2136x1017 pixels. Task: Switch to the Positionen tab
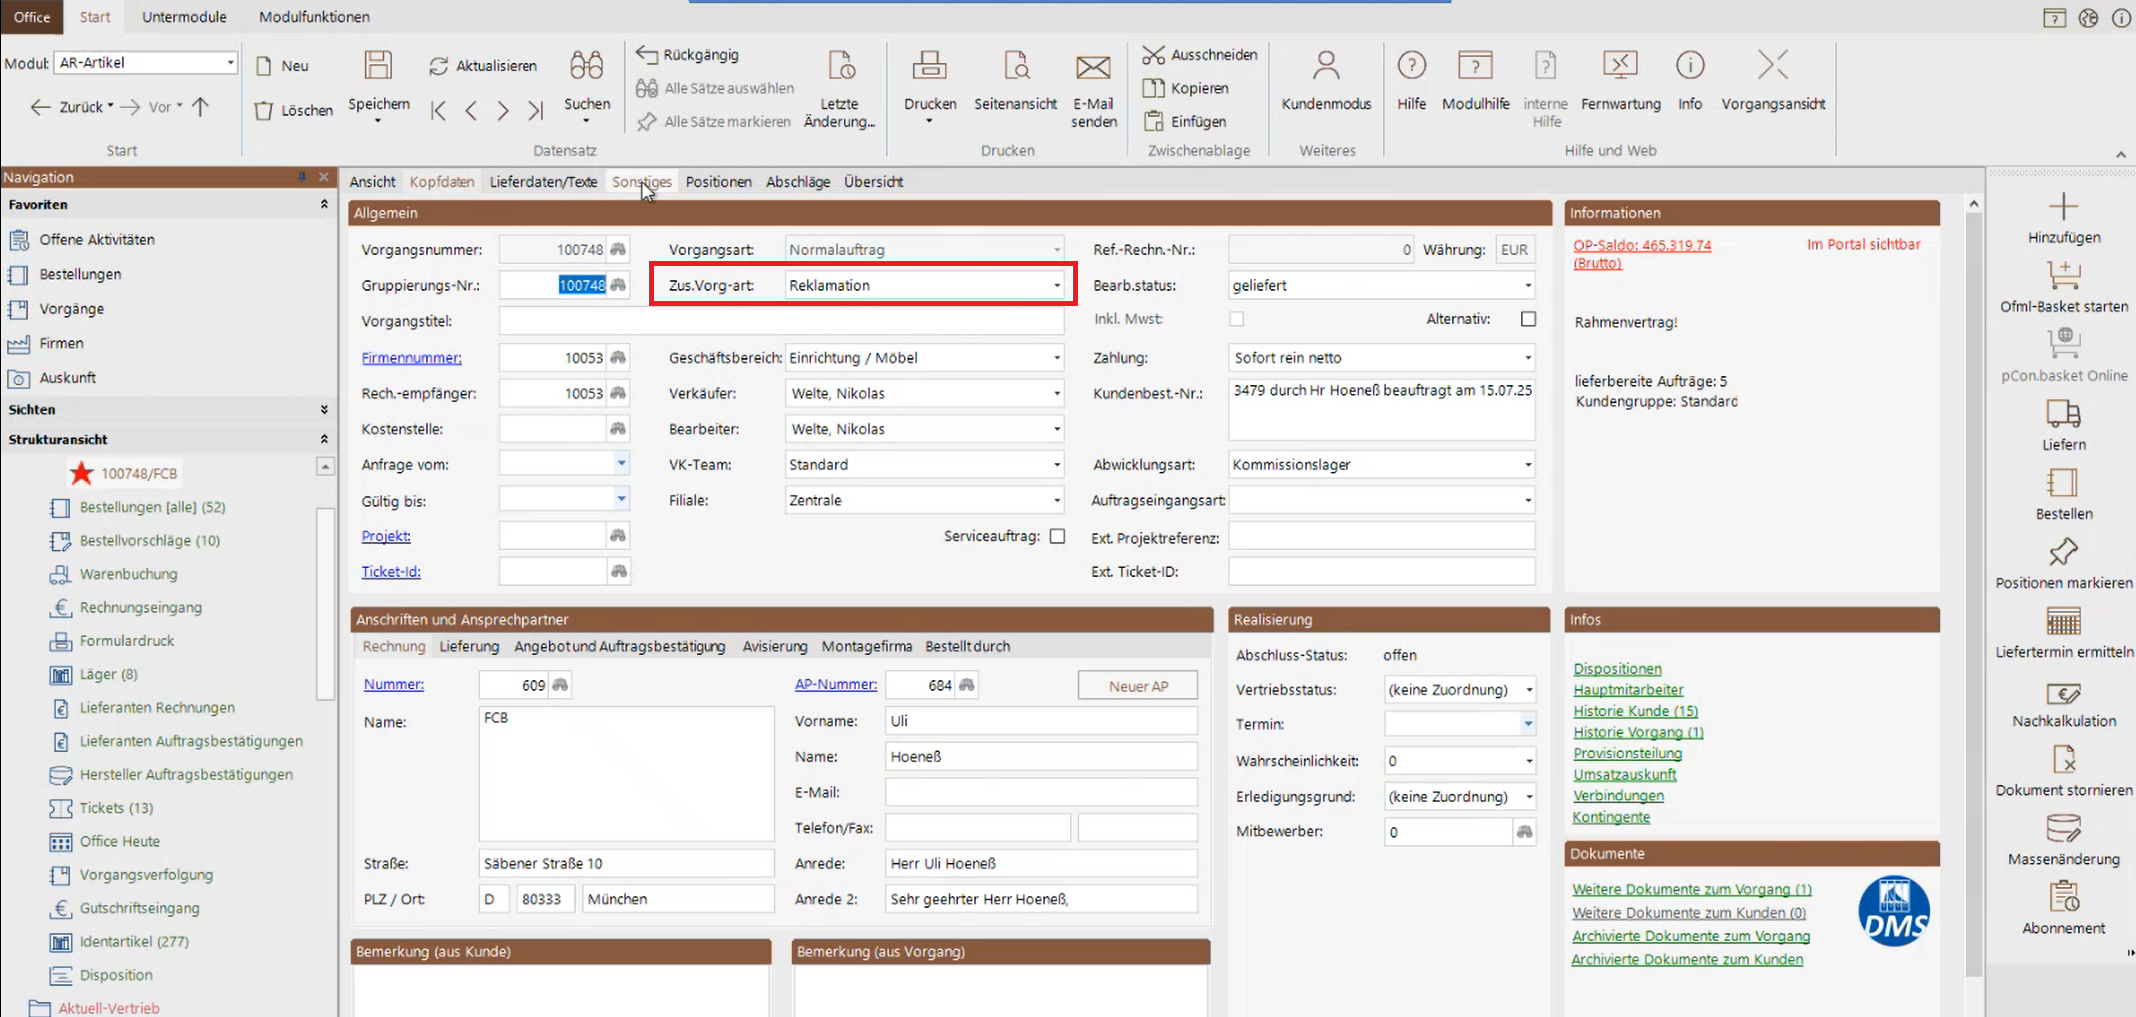718,182
